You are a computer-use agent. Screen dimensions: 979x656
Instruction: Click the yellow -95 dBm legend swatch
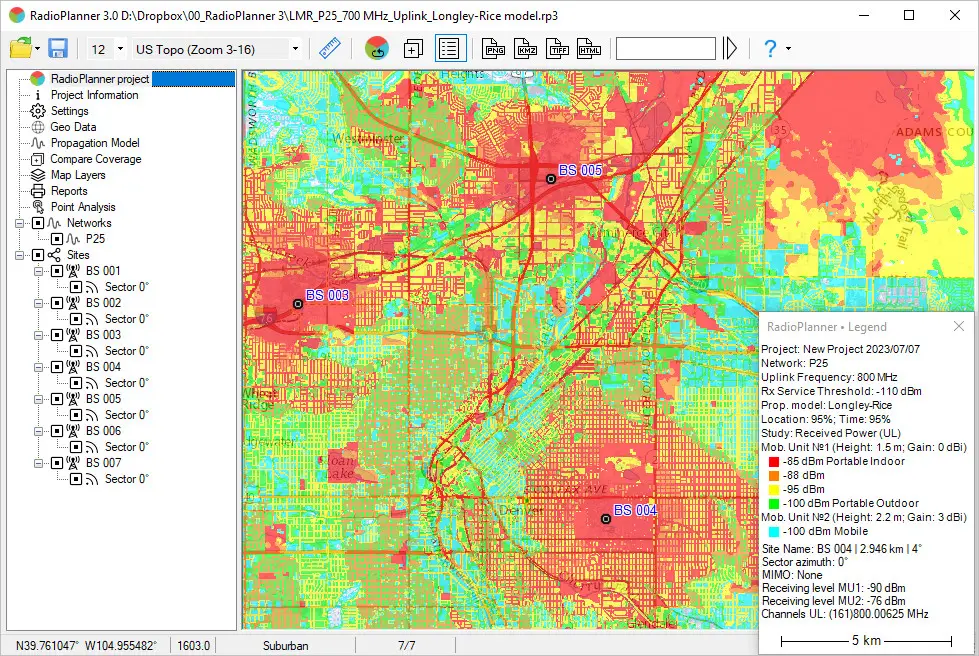point(774,490)
